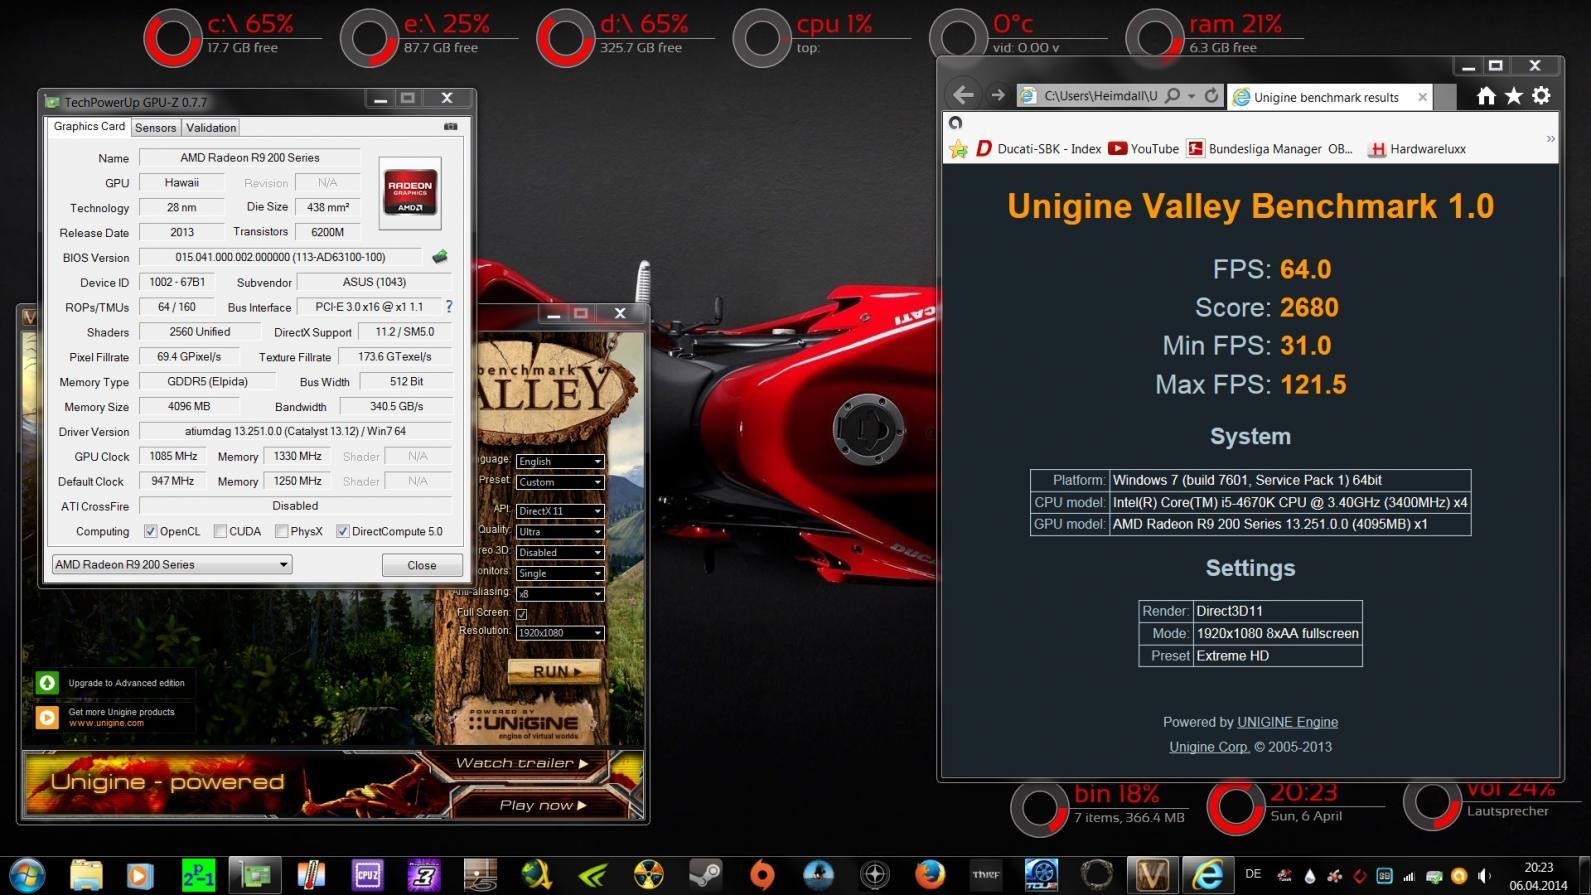The image size is (1591, 895).
Task: Open the Stereo 3D dropdown showing Disabled
Action: click(x=559, y=552)
